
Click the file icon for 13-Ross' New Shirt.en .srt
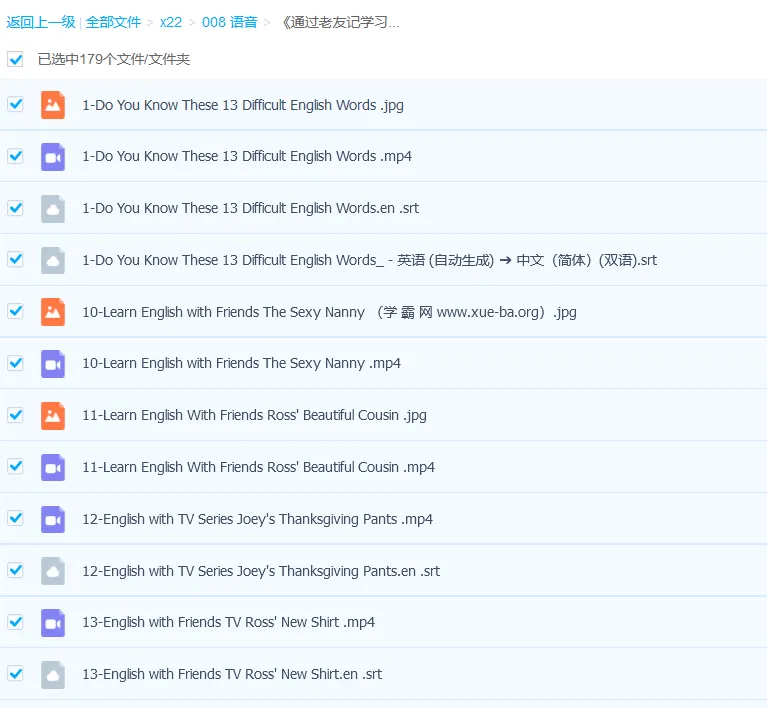pos(53,674)
